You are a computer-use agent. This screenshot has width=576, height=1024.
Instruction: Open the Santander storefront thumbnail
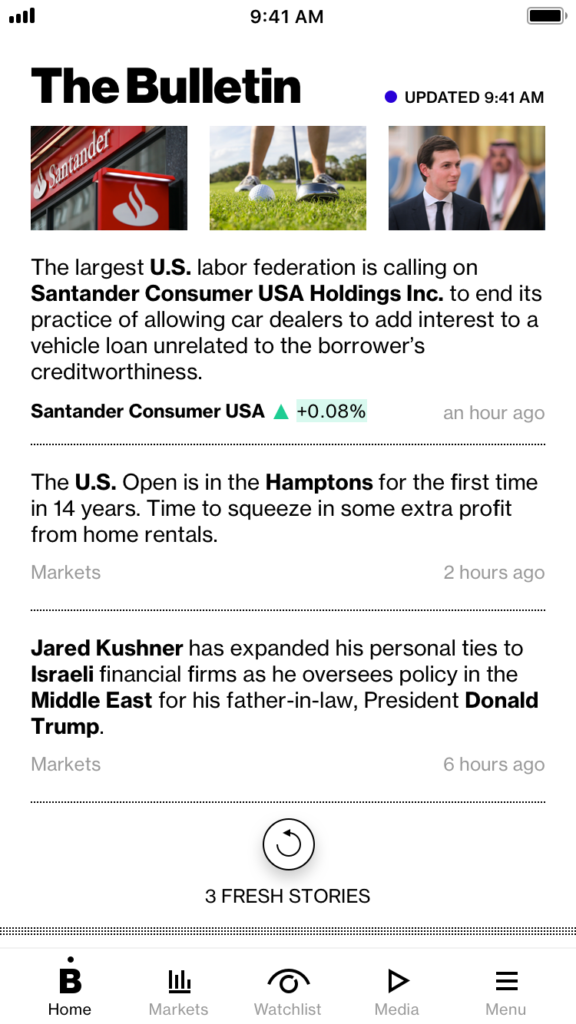click(109, 178)
